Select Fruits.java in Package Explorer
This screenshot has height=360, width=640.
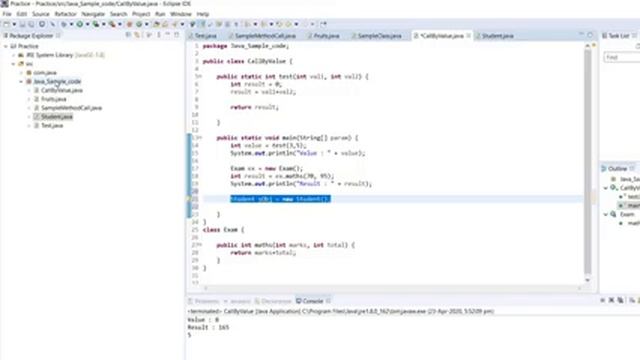(x=53, y=99)
